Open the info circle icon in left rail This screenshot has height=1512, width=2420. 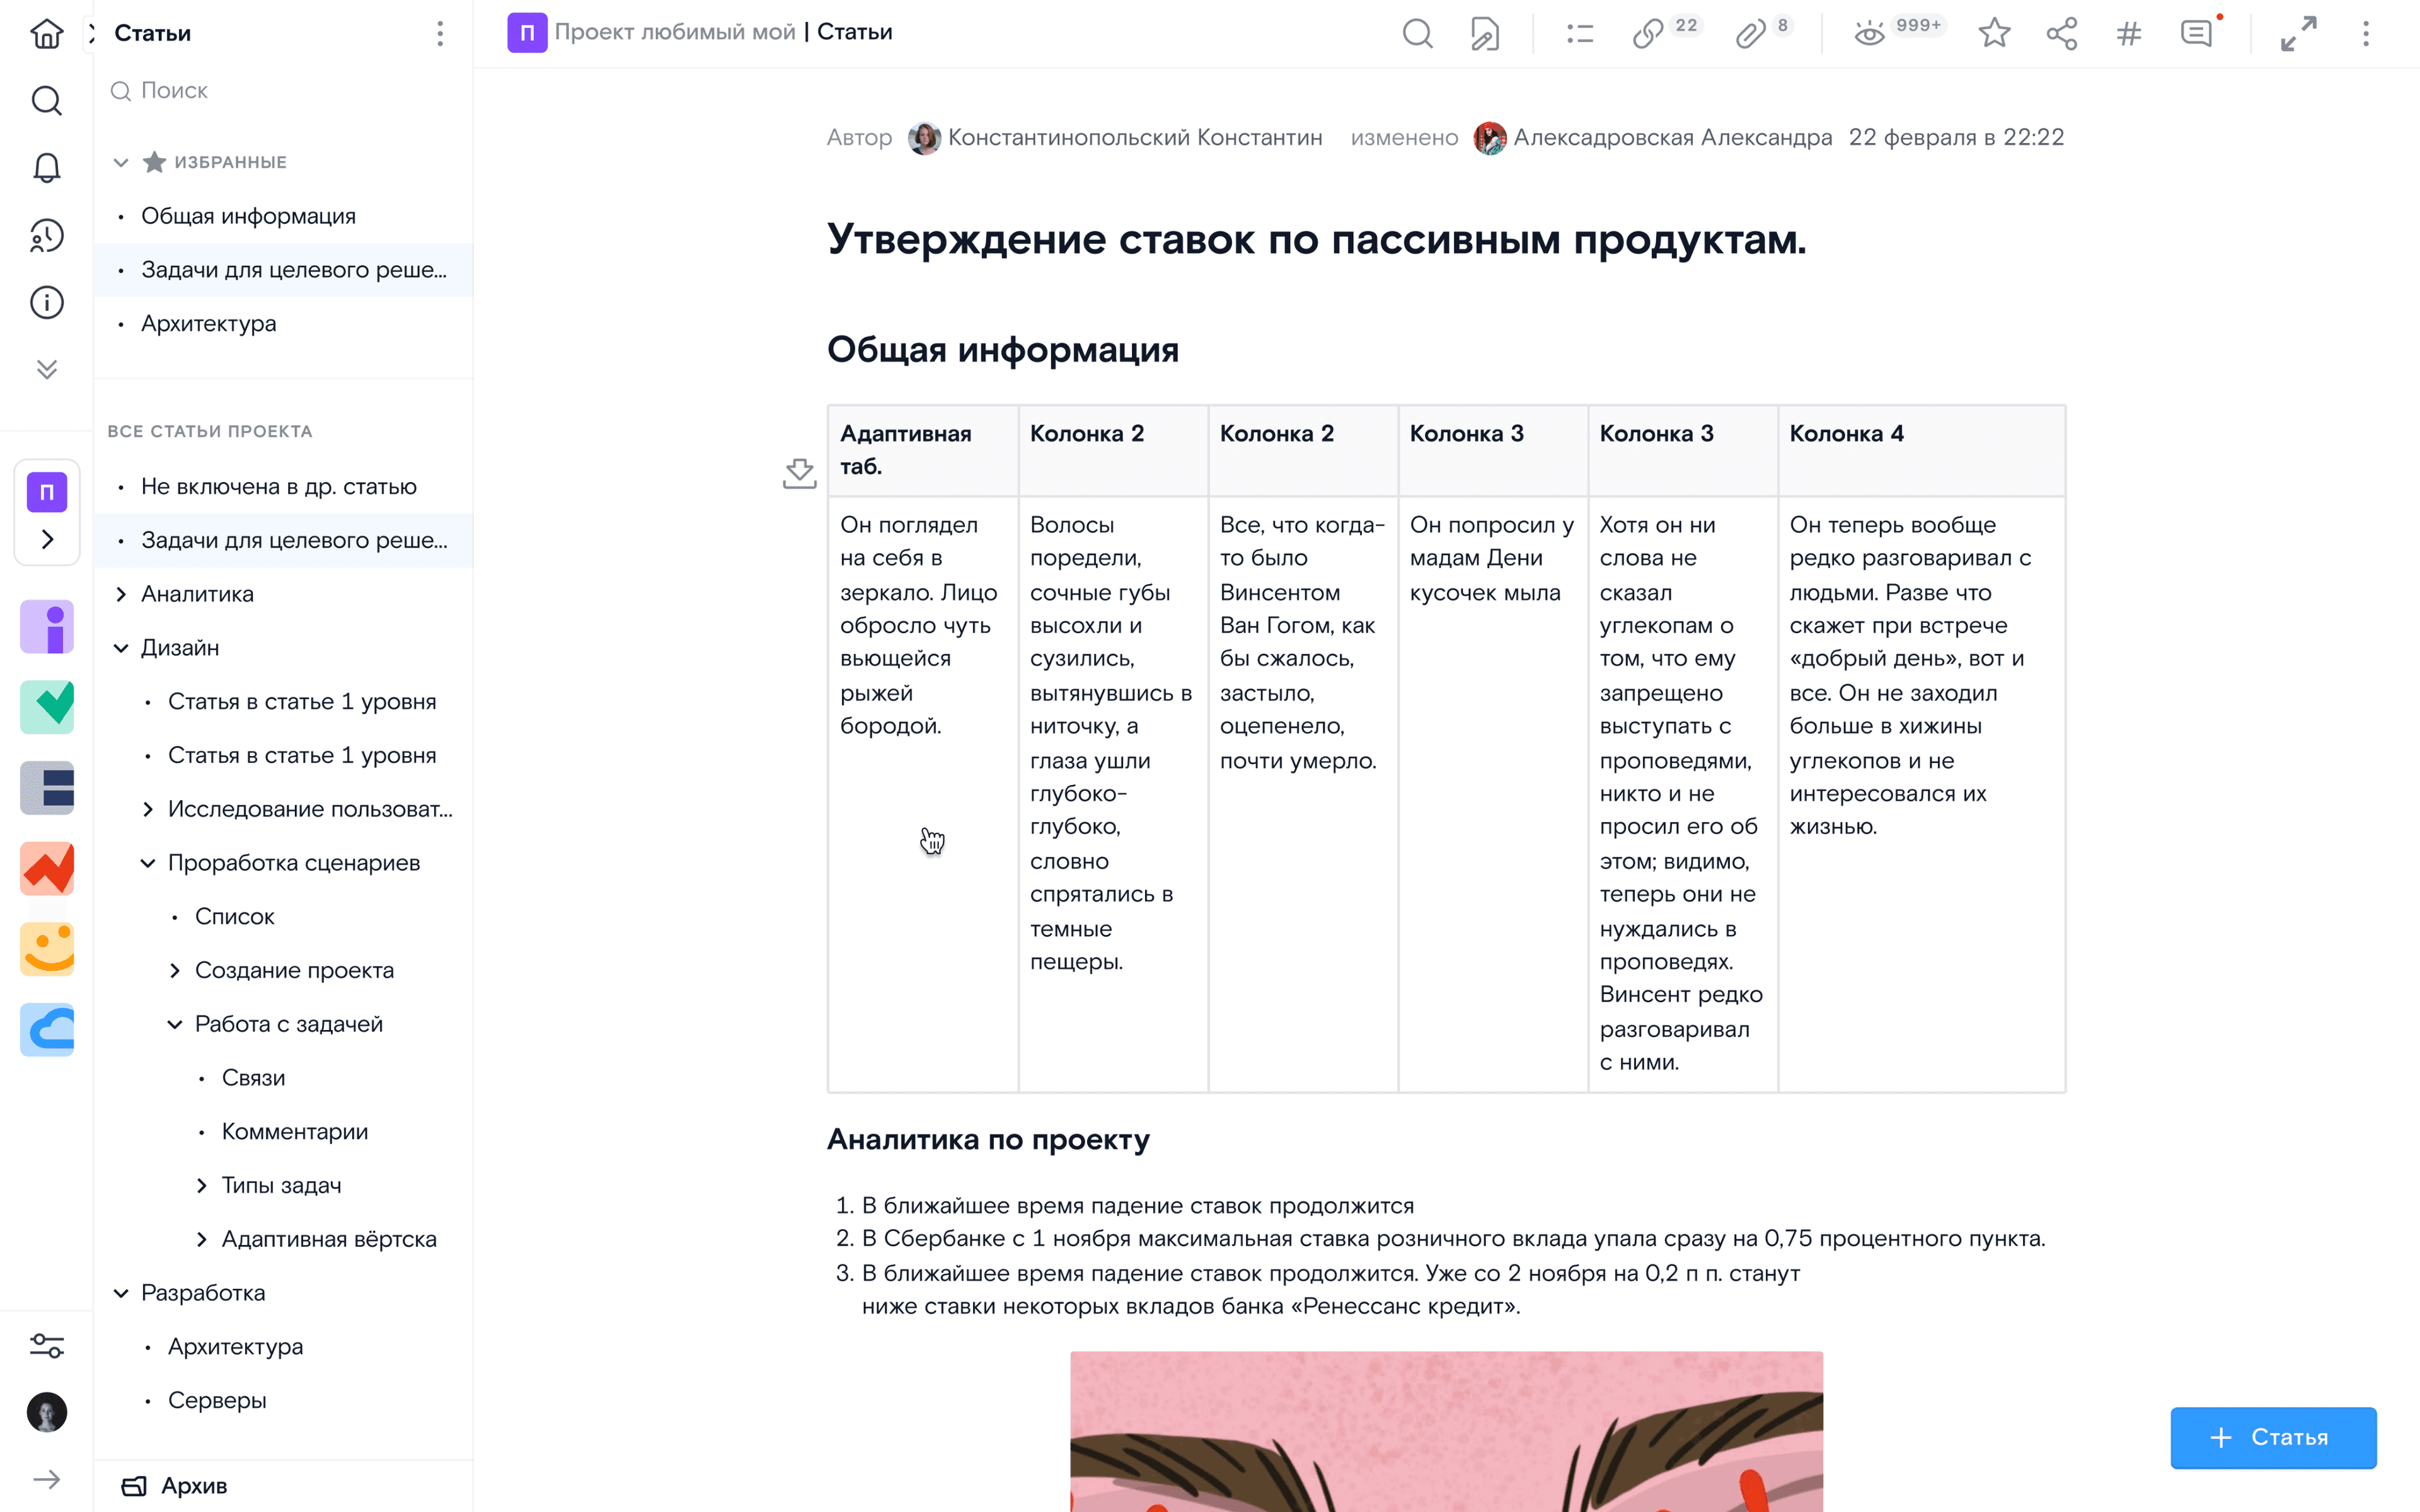(x=47, y=302)
